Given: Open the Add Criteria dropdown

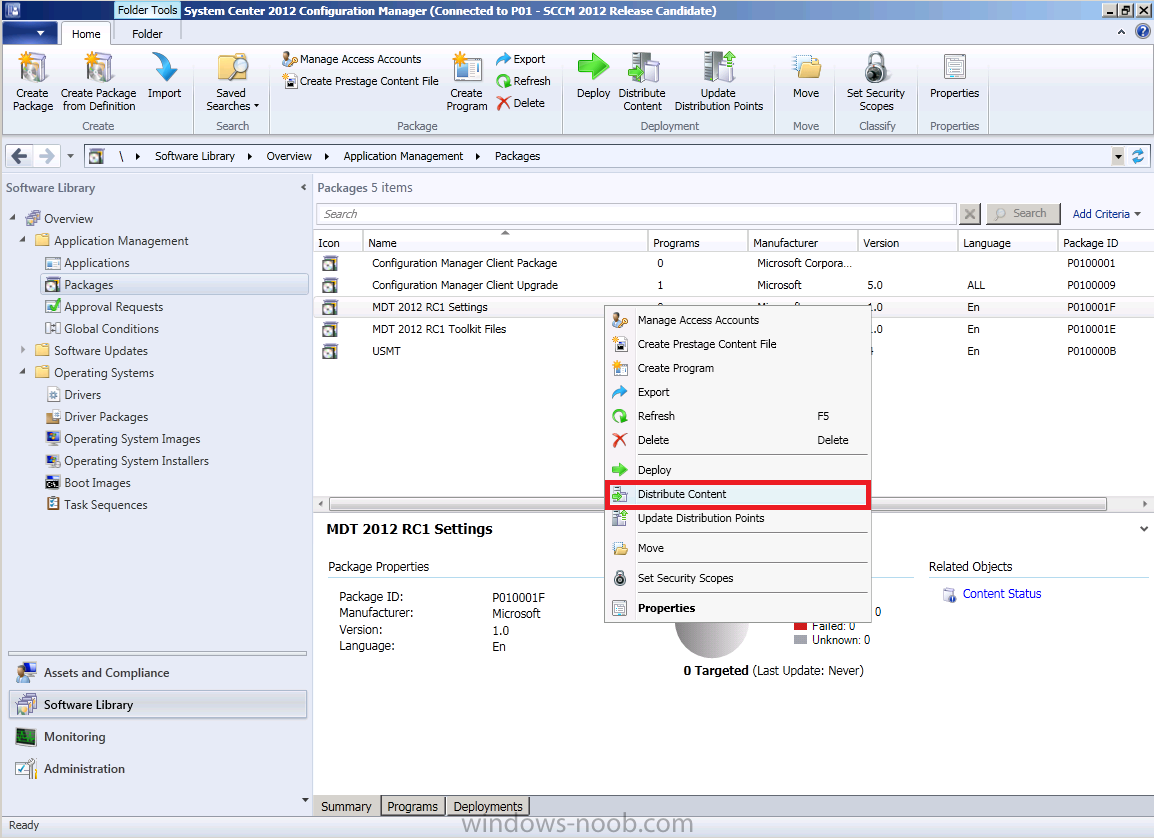Looking at the screenshot, I should pyautogui.click(x=1106, y=214).
